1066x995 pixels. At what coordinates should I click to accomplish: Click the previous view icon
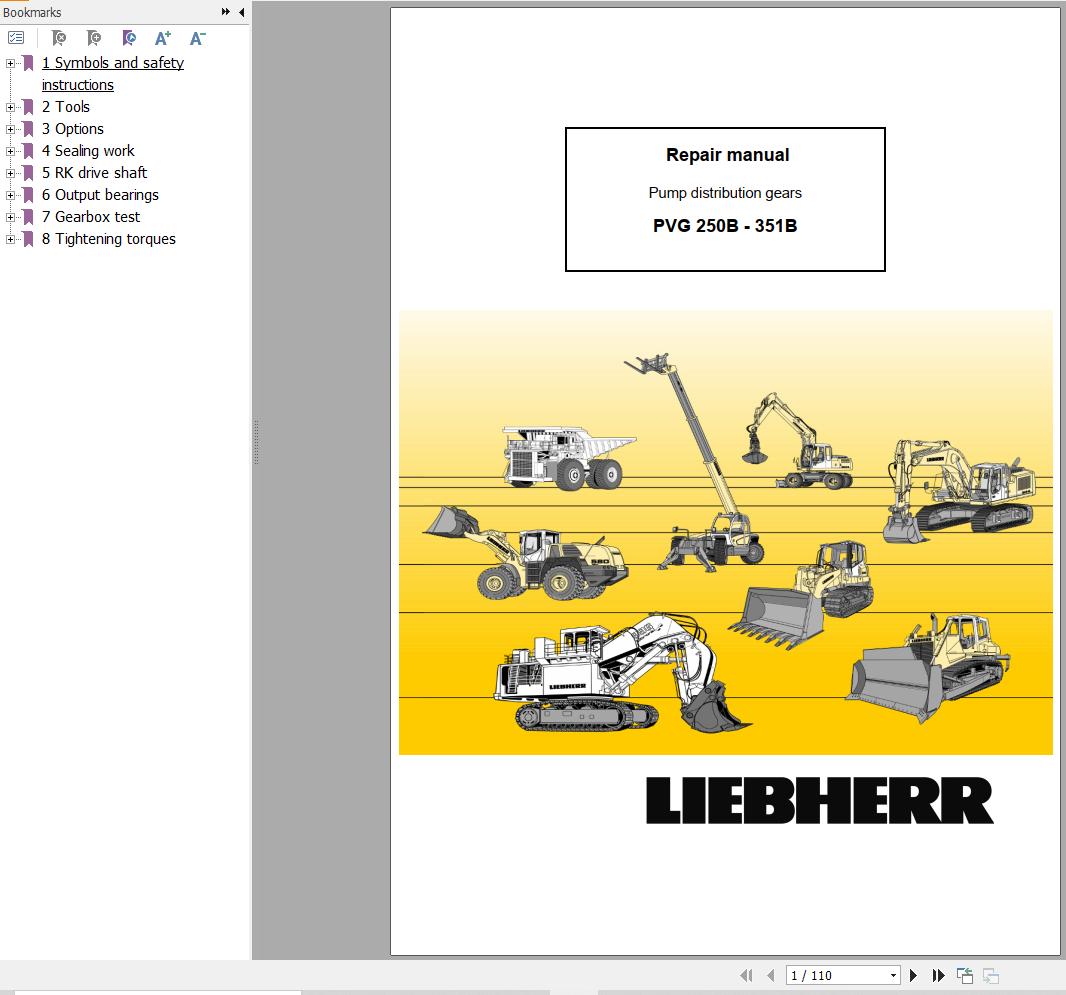coord(965,975)
